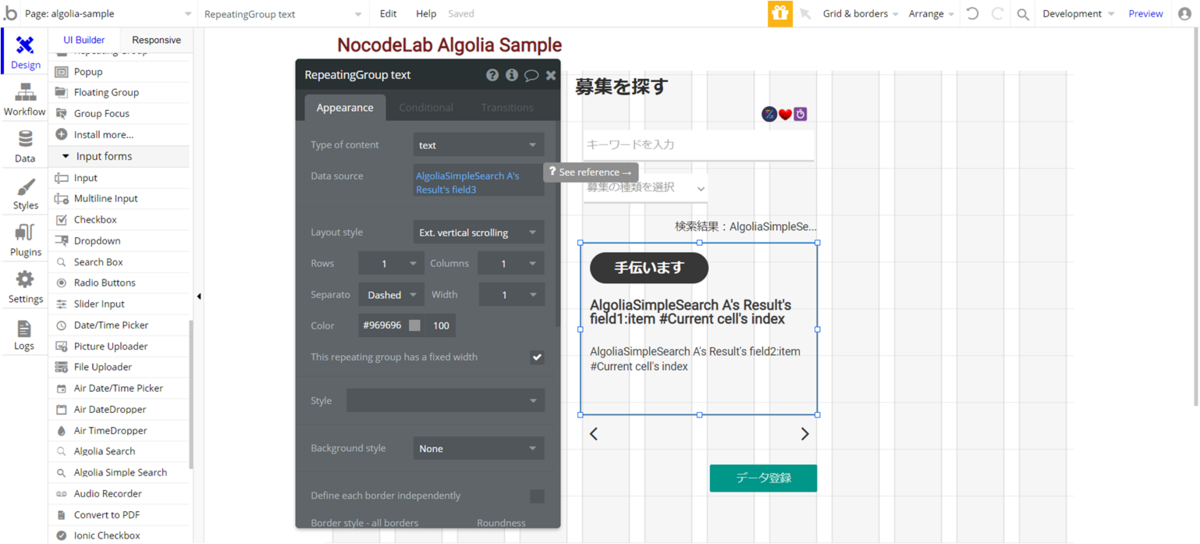Open the Rows dropdown
Screen dimensions: 1200x544
pyautogui.click(x=391, y=263)
